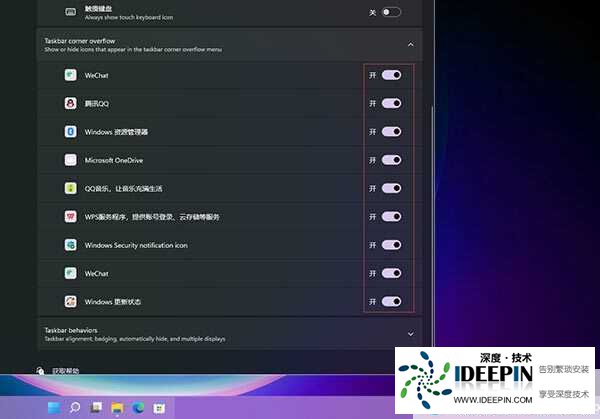The width and height of the screenshot is (600, 419).
Task: Click the 'Taskbar behaviors' heading text
Action: pyautogui.click(x=71, y=330)
